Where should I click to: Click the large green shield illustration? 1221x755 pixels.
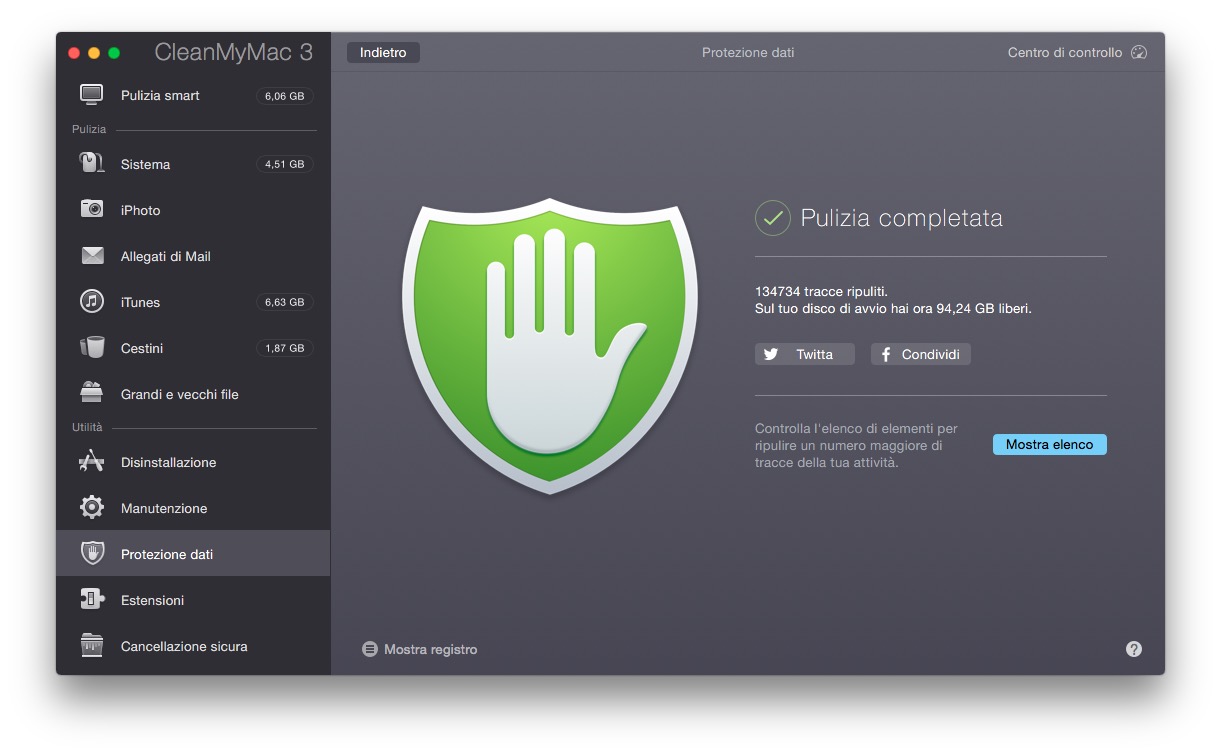[549, 345]
